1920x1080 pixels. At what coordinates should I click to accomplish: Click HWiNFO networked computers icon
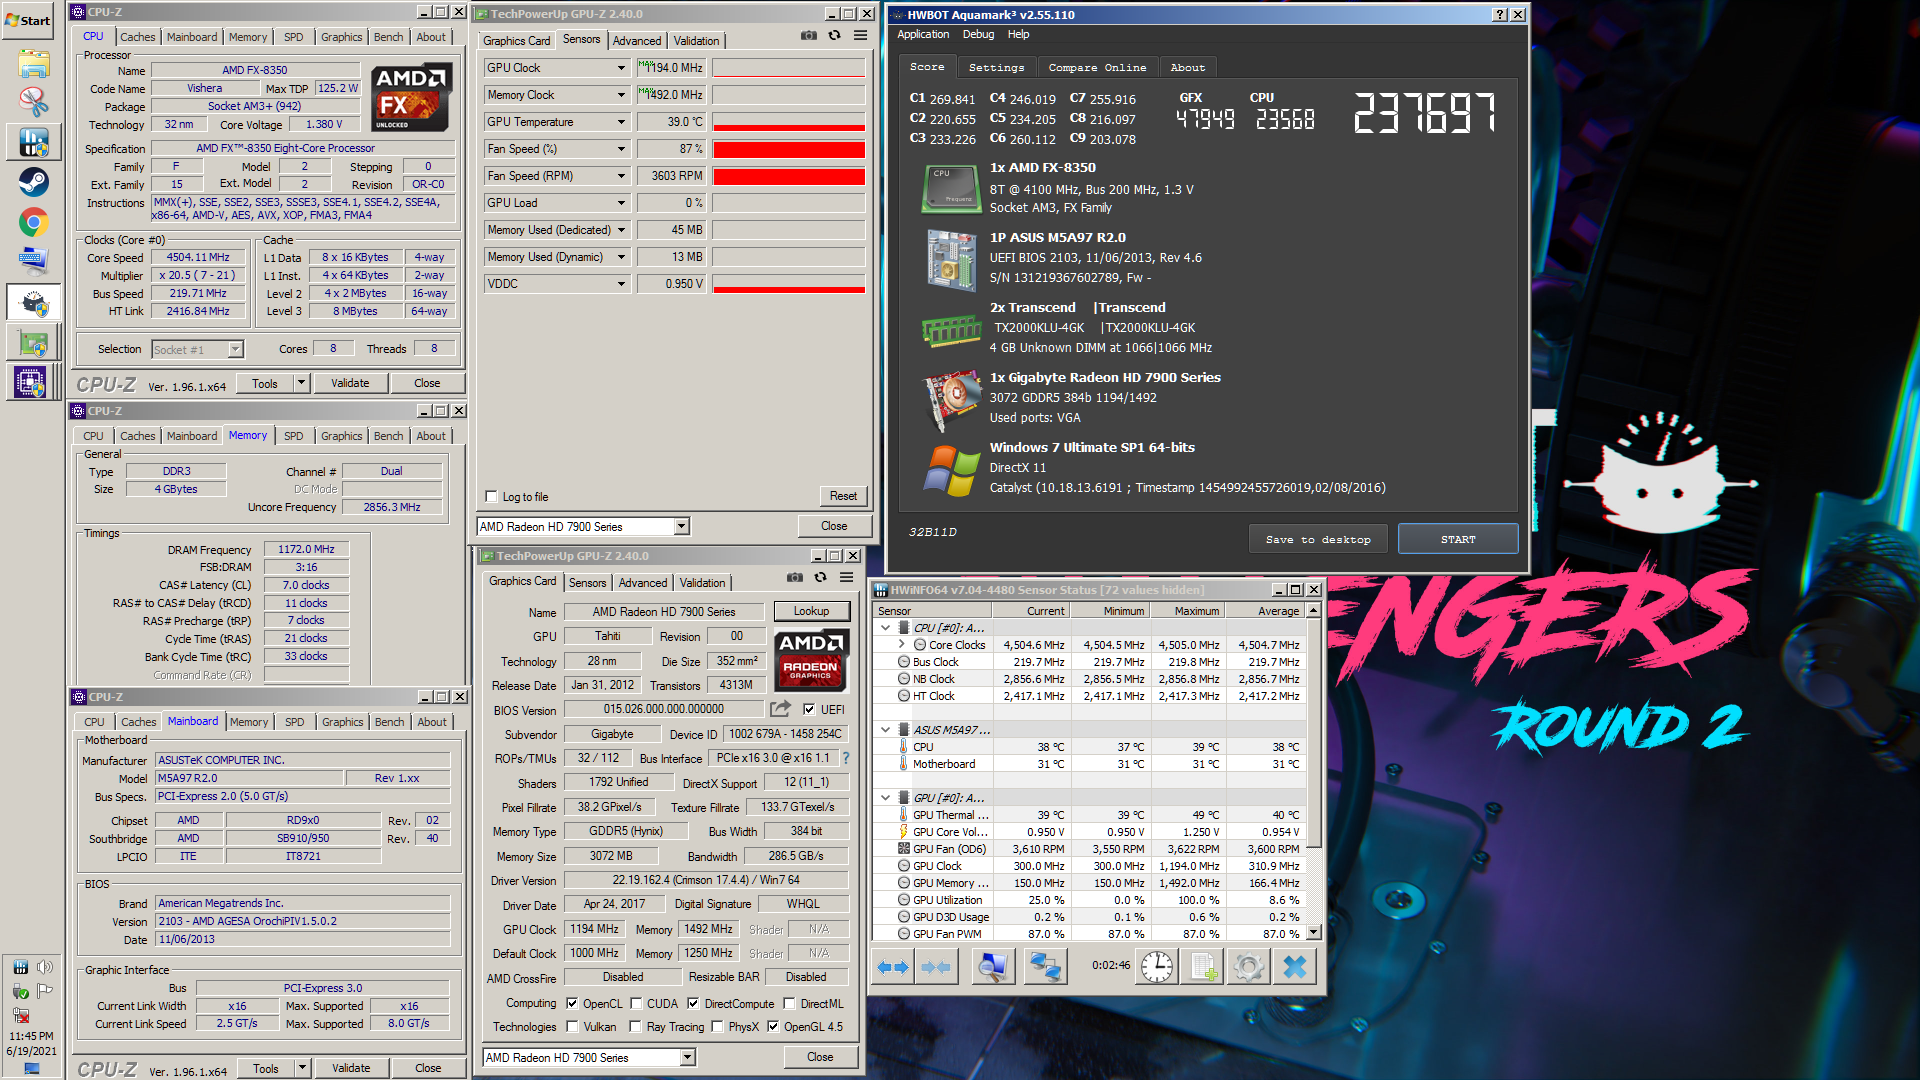tap(1045, 967)
